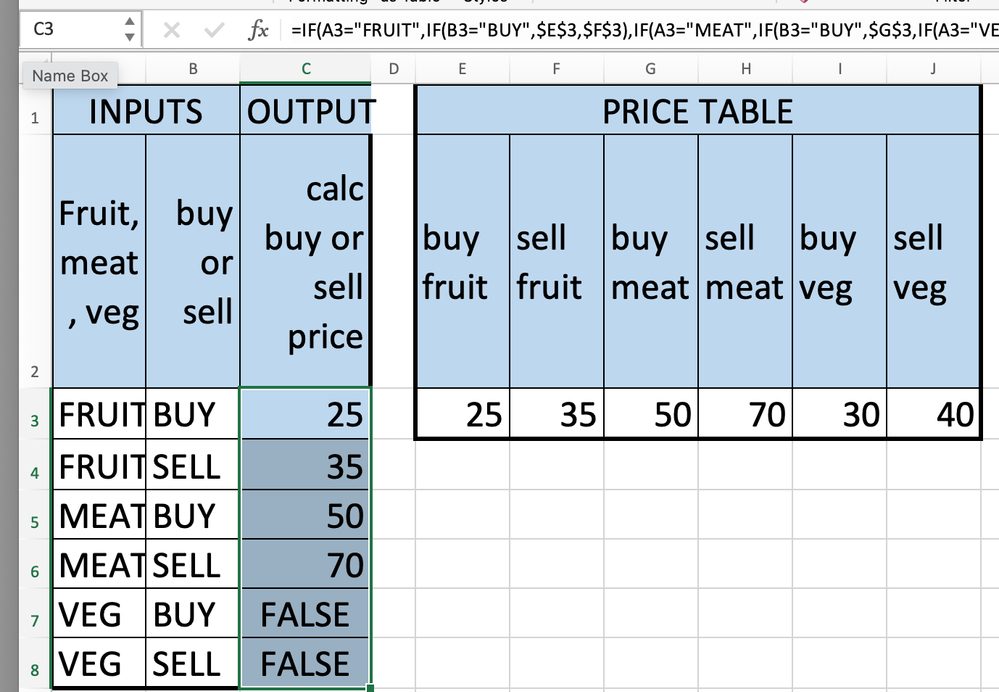Image resolution: width=999 pixels, height=692 pixels.
Task: Click the Cancel X icon in formula bar
Action: 171,30
